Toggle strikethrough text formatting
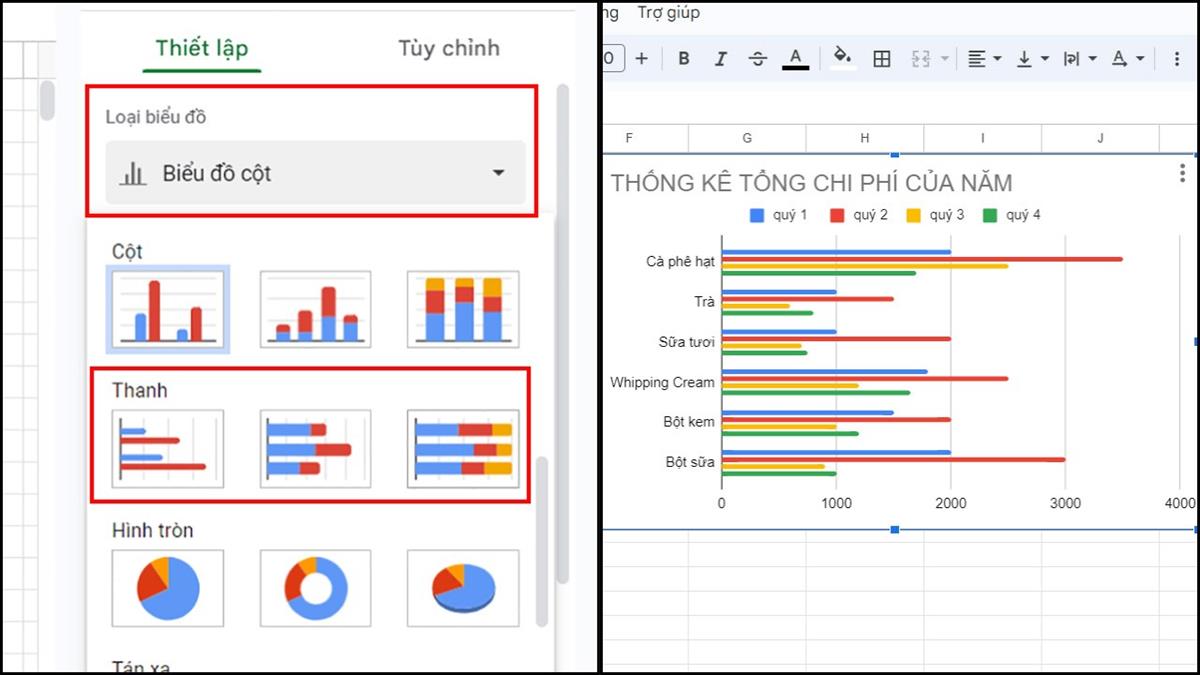Viewport: 1200px width, 675px height. [757, 59]
